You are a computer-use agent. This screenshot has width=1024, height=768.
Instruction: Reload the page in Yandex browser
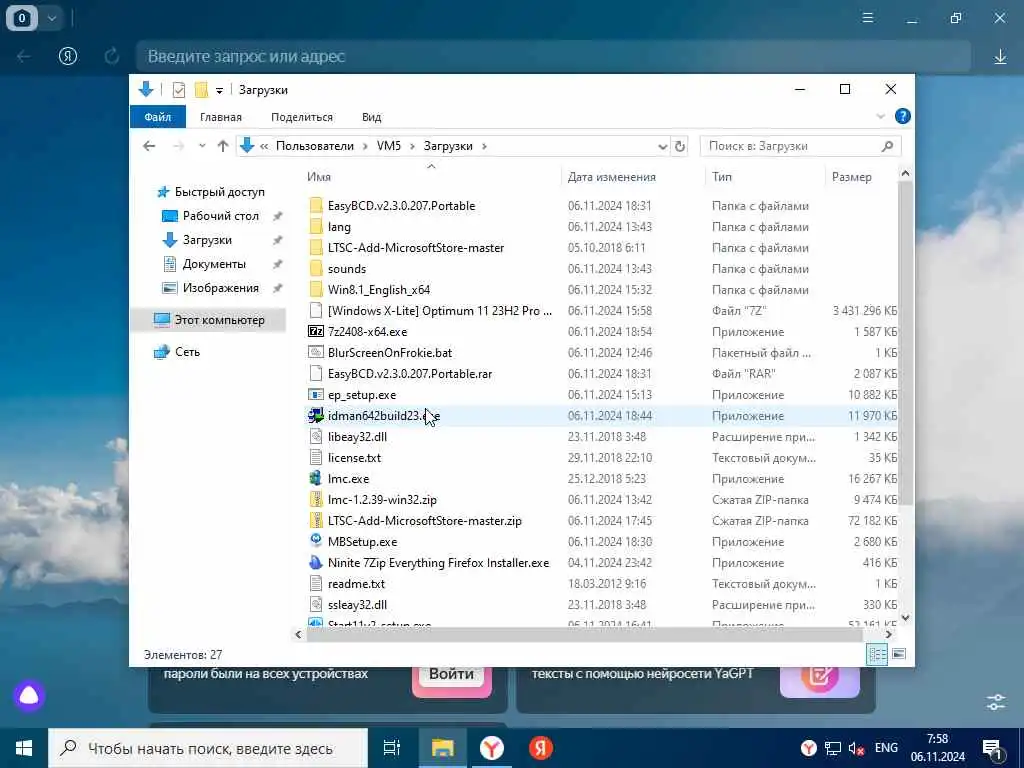112,56
